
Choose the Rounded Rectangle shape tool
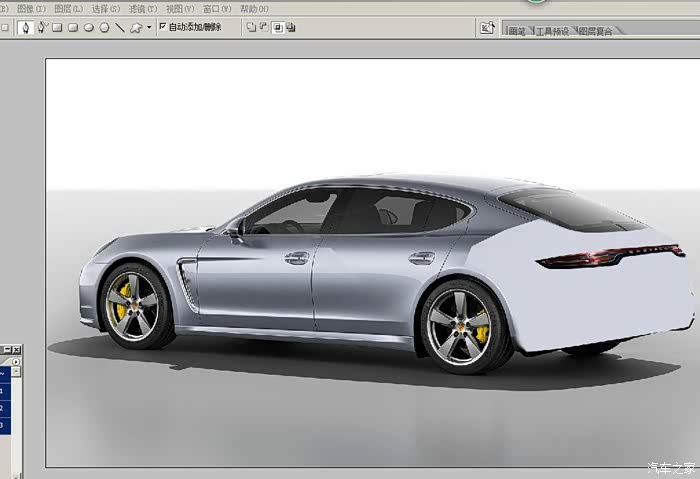click(73, 28)
